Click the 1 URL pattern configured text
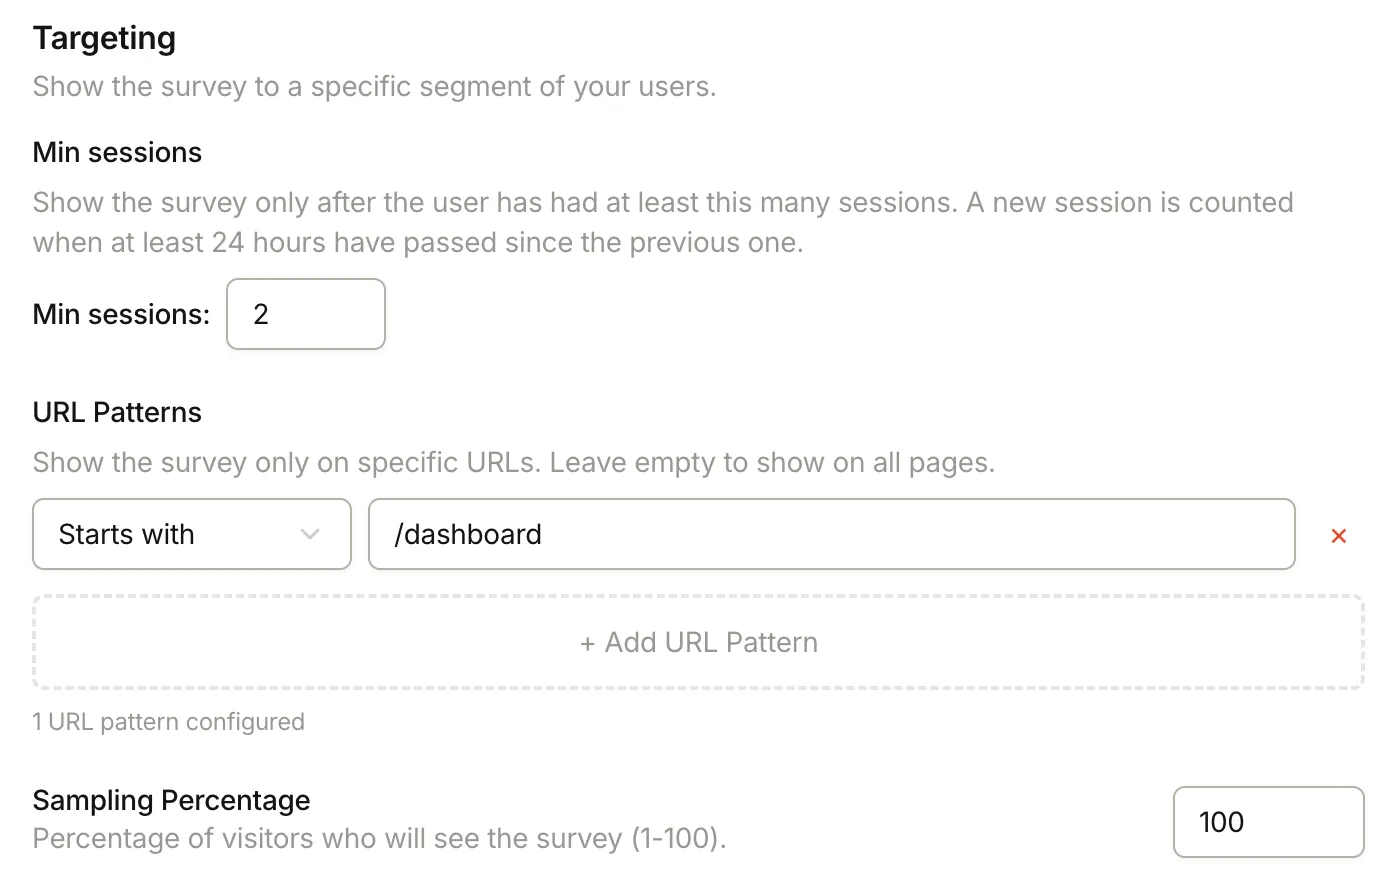Viewport: 1390px width, 884px height. [x=169, y=721]
